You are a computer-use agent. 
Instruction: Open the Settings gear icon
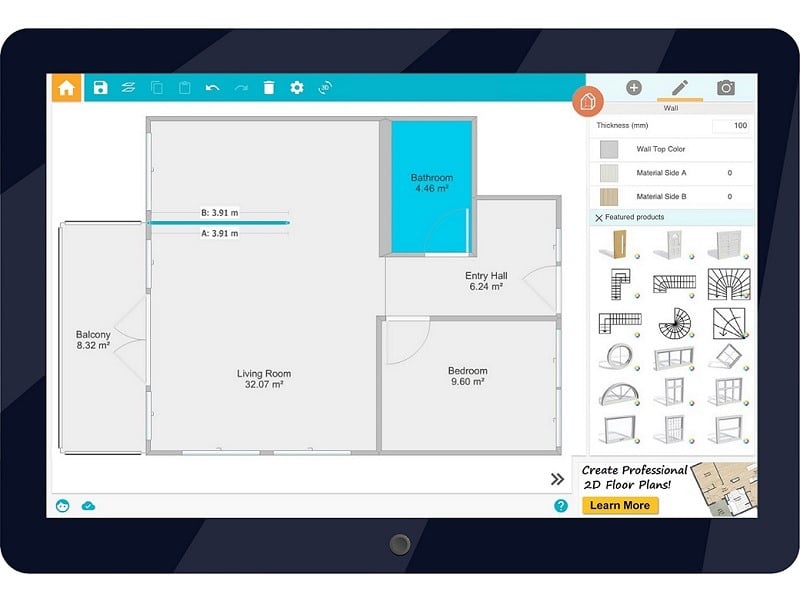click(x=294, y=88)
